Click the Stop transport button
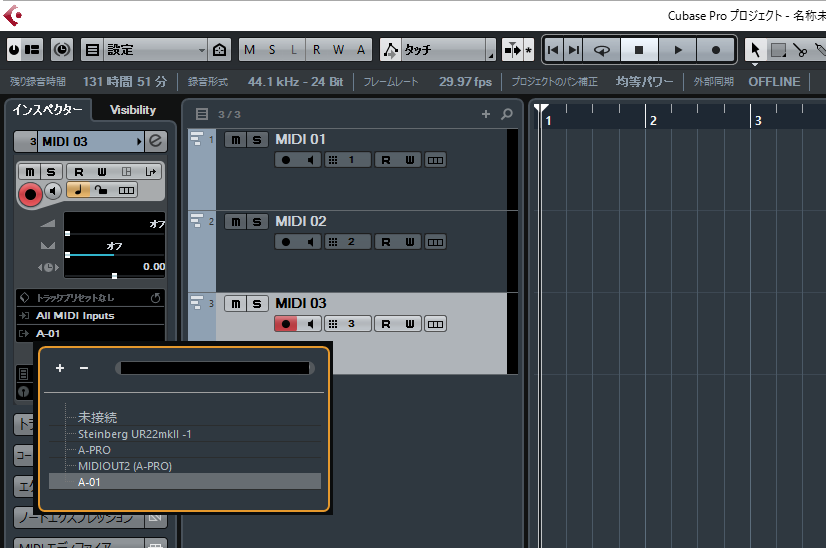 [x=639, y=50]
